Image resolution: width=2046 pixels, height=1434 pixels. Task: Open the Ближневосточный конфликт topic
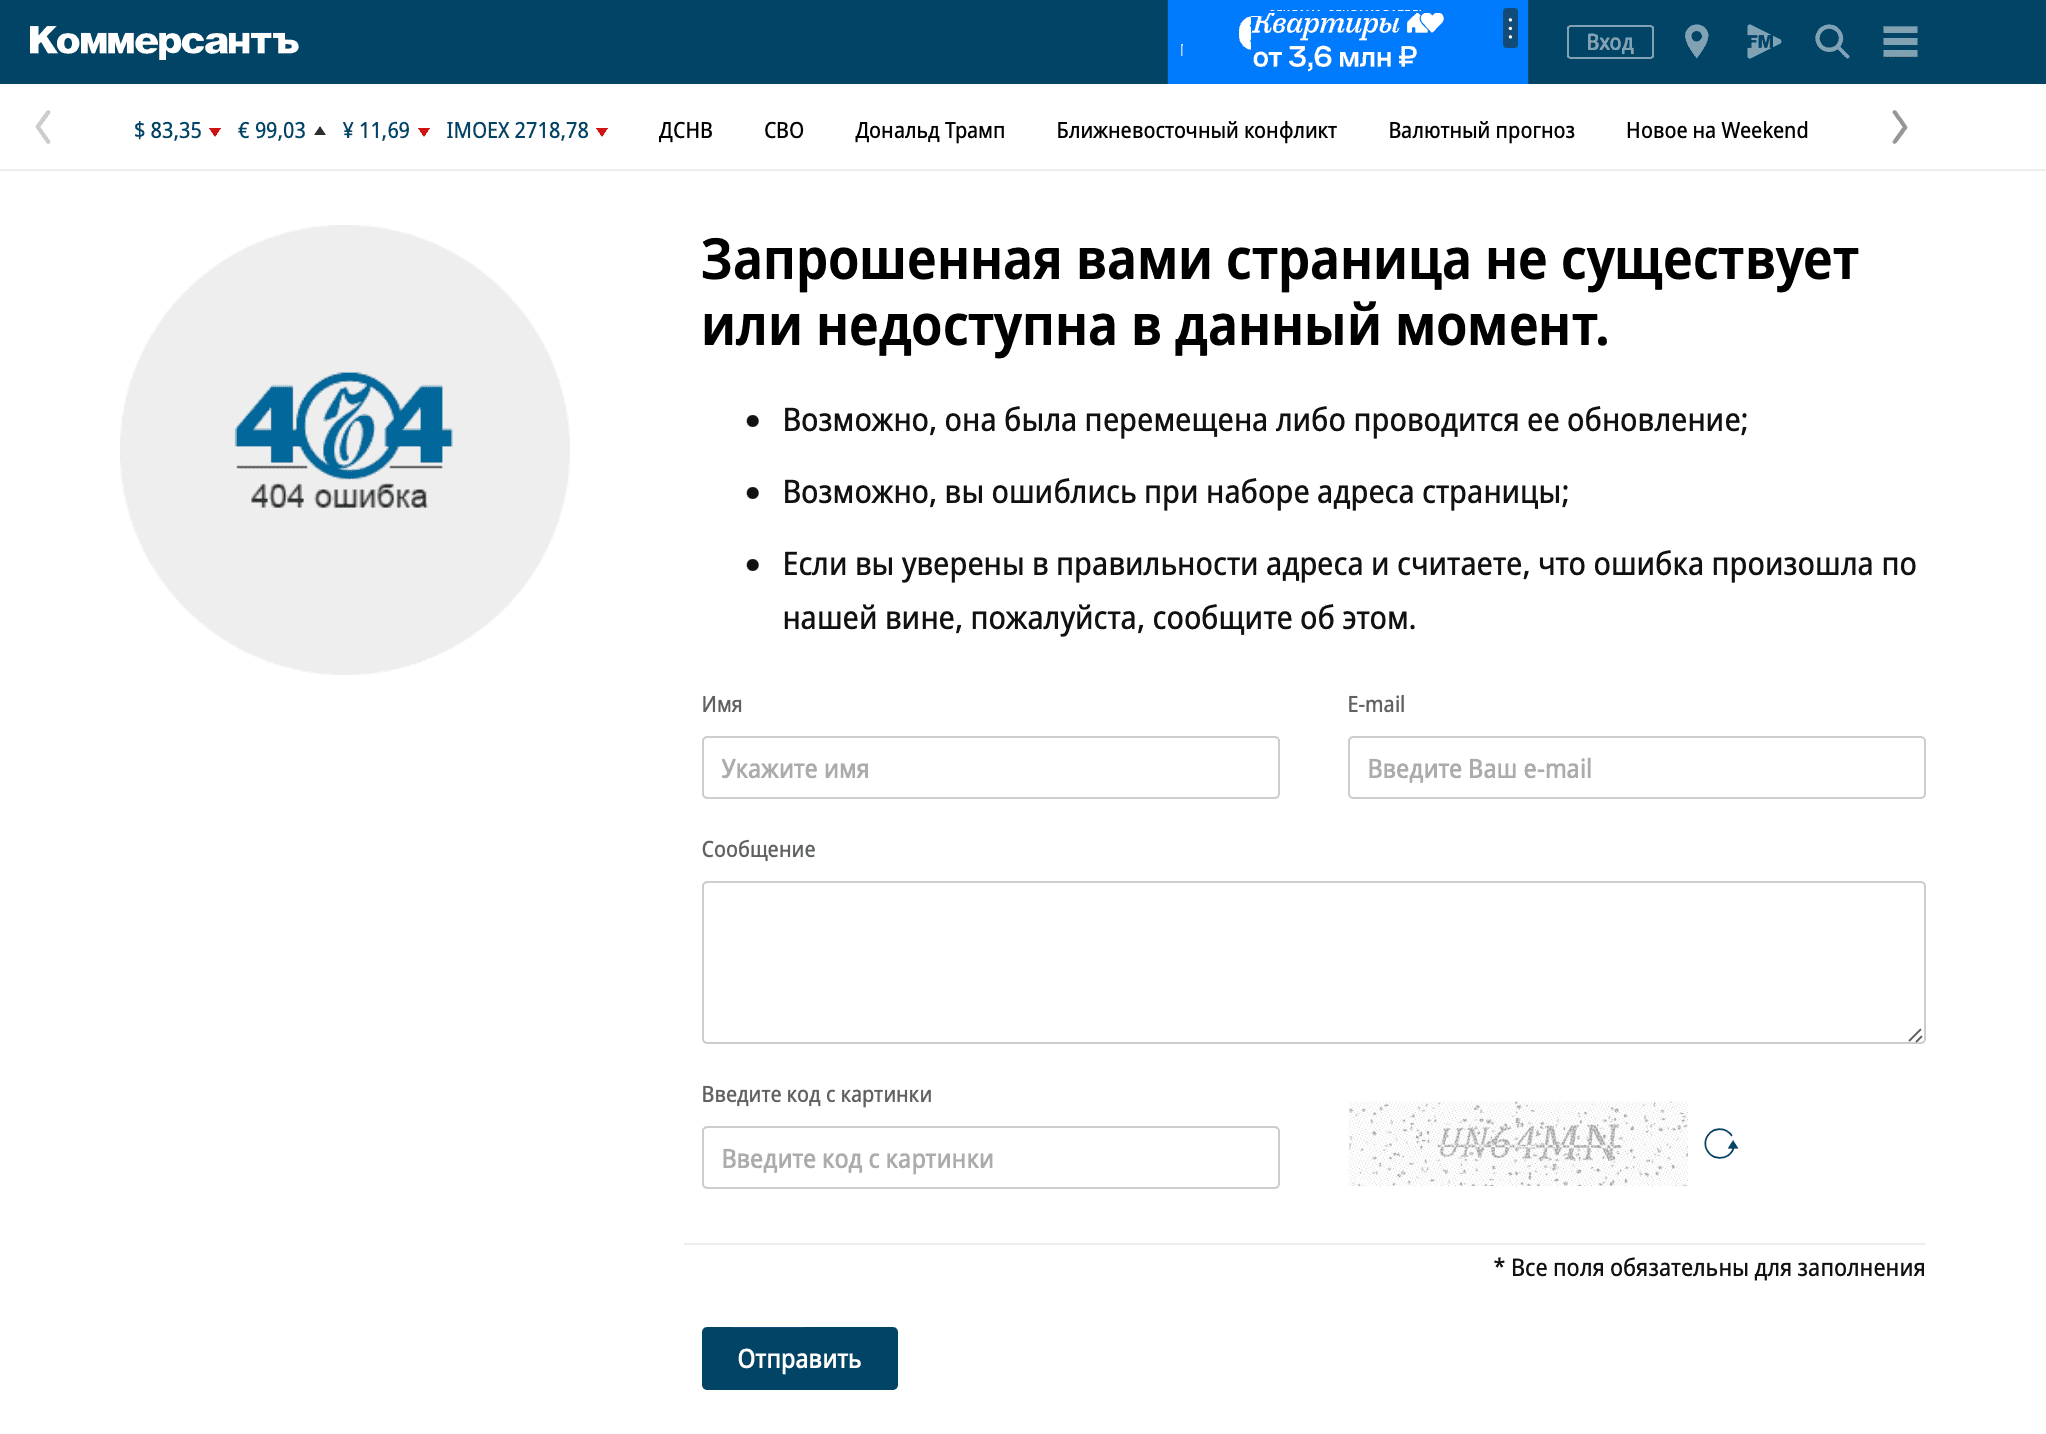pyautogui.click(x=1196, y=131)
